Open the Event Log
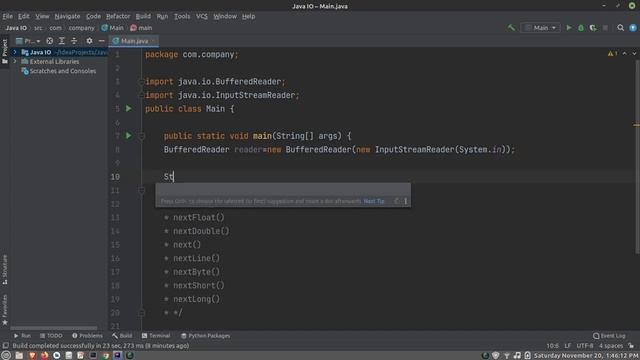This screenshot has height=360, width=640. (x=609, y=336)
